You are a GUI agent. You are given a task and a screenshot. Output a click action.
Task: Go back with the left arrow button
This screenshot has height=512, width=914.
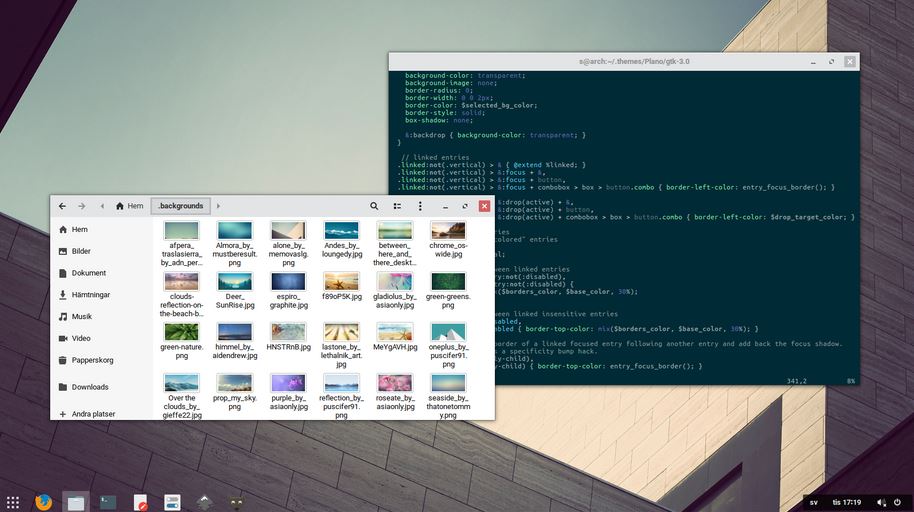point(62,206)
